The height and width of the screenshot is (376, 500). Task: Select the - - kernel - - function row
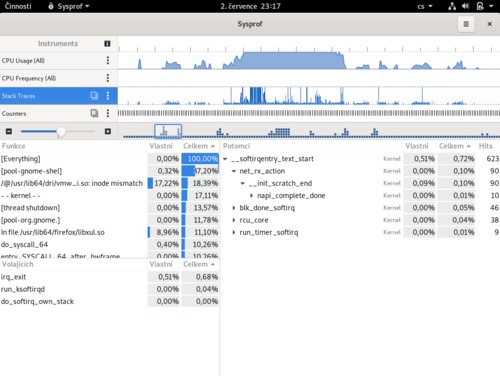(x=109, y=196)
